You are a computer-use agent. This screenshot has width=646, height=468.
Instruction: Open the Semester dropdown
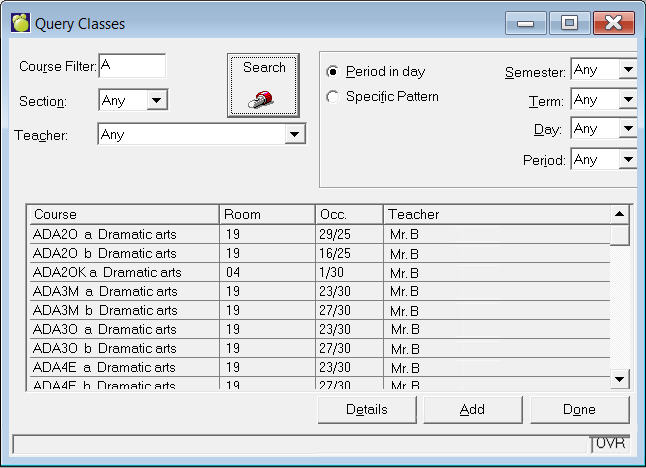[x=627, y=70]
